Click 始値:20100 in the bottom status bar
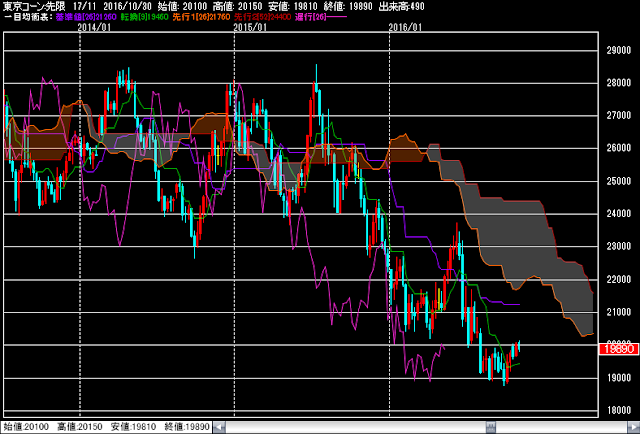Viewport: 640px width, 434px height. tap(26, 427)
